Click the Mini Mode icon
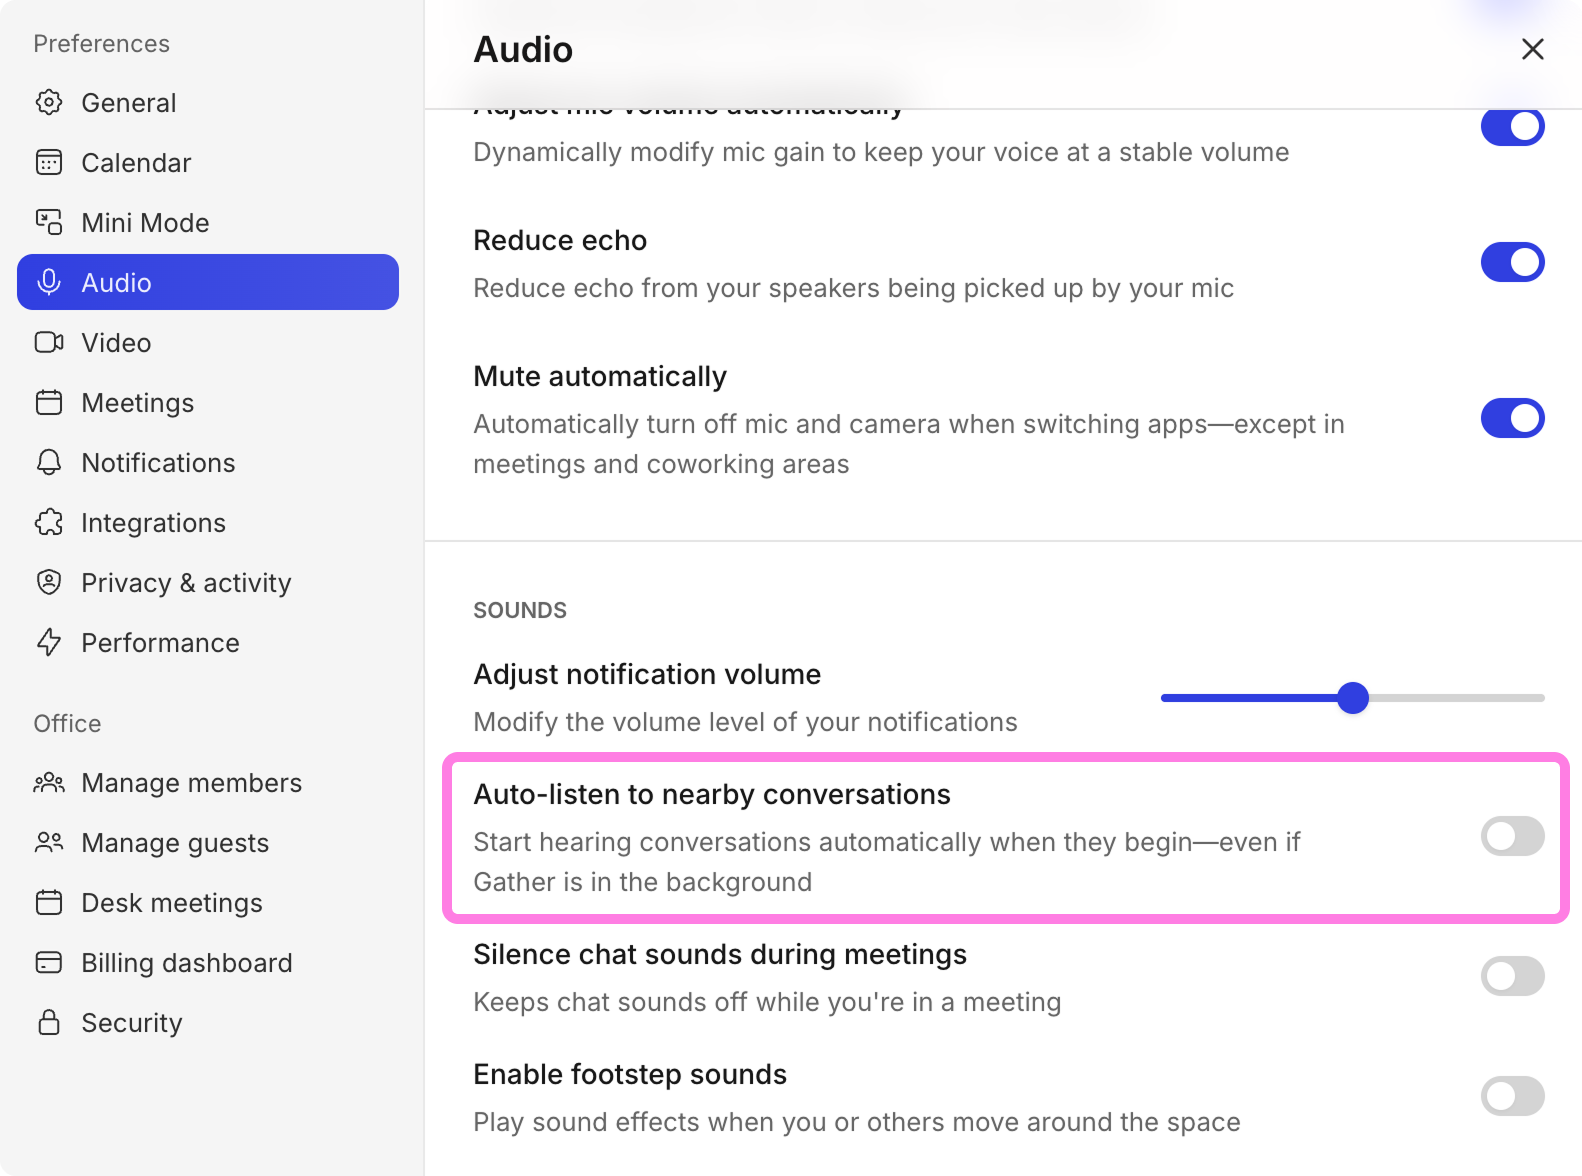This screenshot has height=1176, width=1582. point(49,222)
